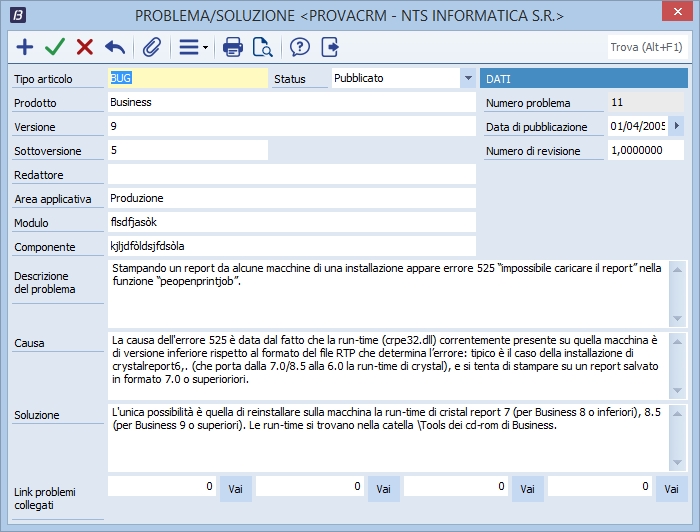Screen dimensions: 700x532
Task: Click the first Link problemi collegati field
Action: (x=162, y=486)
